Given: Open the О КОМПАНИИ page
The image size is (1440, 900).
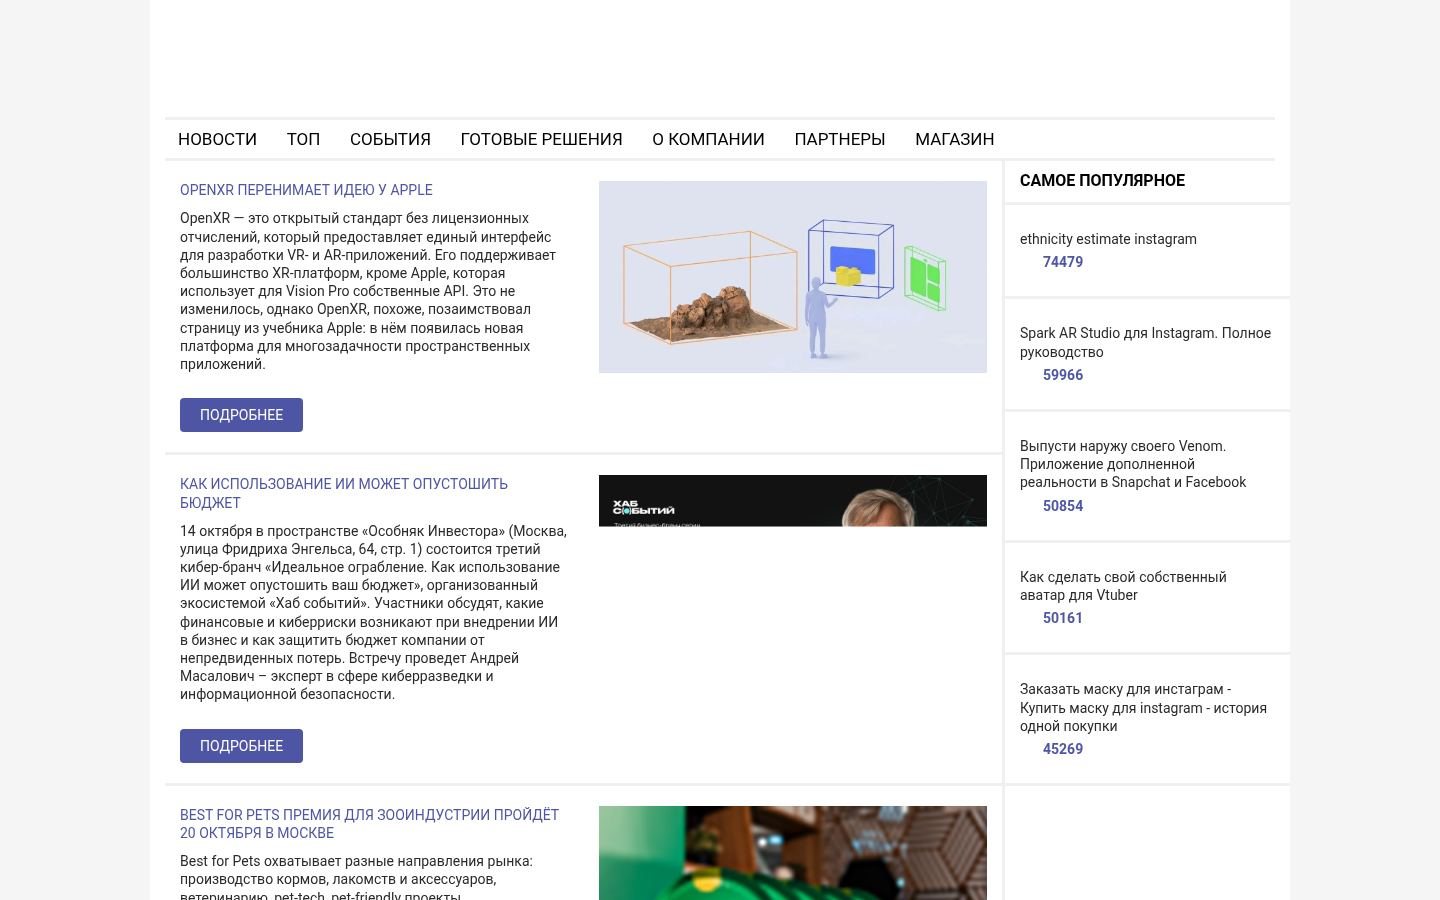Looking at the screenshot, I should pos(708,139).
